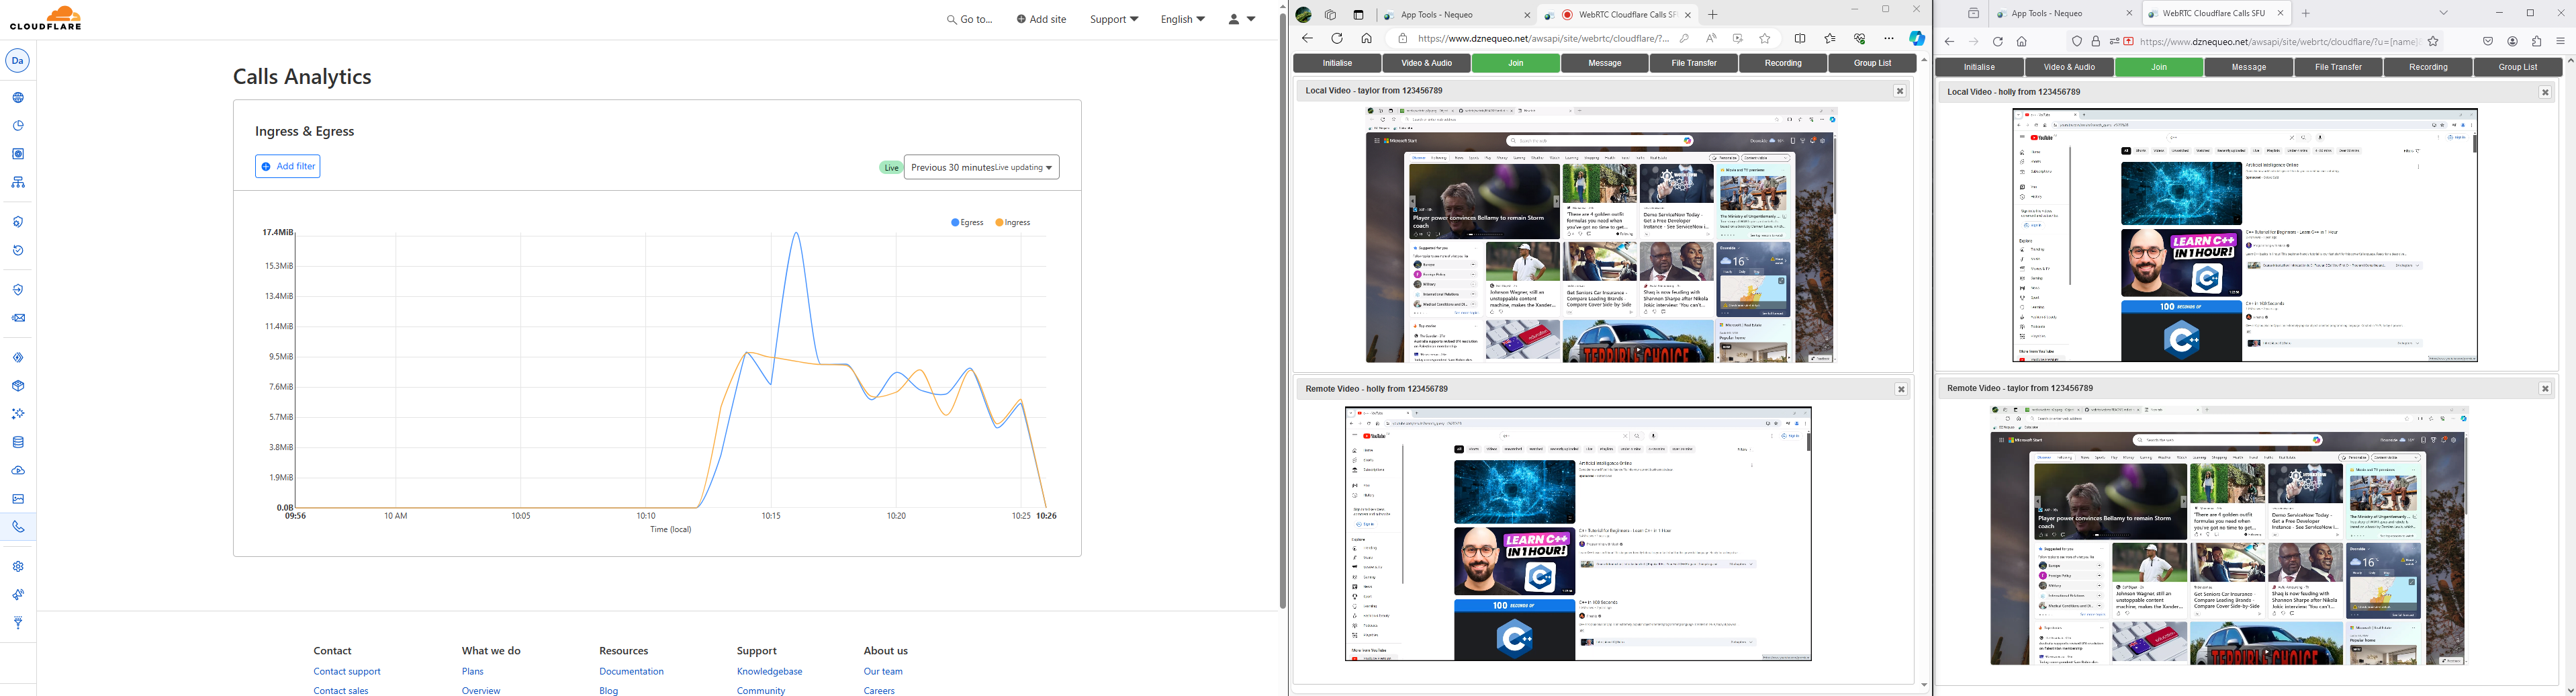Toggle the Ingress series in chart legend
Screen dimensions: 2576x696
(1013, 222)
